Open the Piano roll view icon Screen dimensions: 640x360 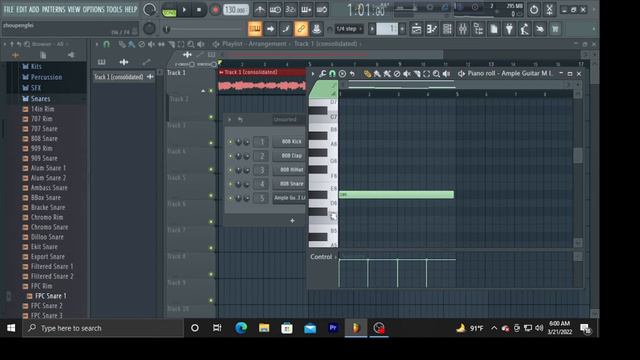coord(432,29)
